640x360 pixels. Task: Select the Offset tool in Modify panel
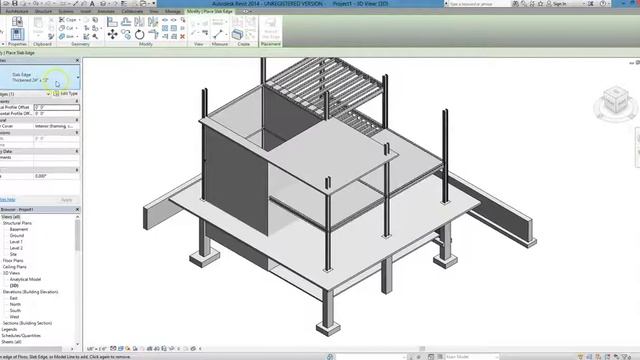pyautogui.click(x=126, y=22)
